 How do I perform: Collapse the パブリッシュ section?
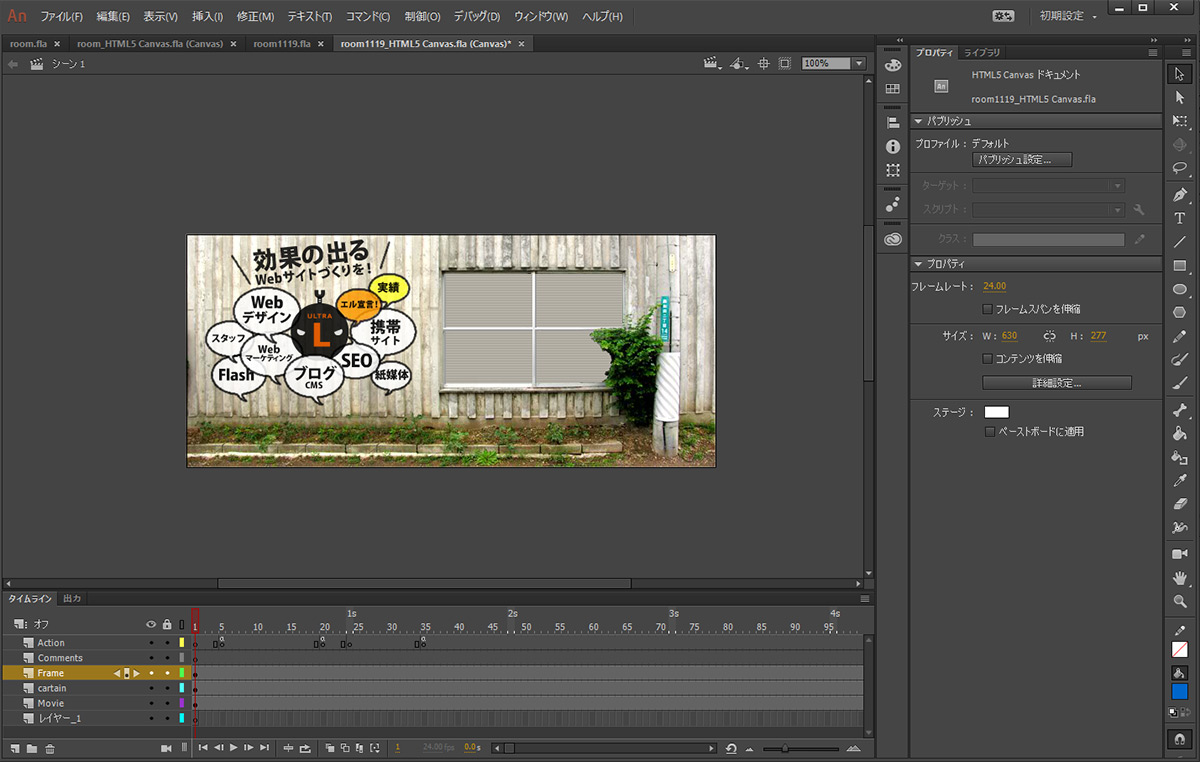[920, 121]
